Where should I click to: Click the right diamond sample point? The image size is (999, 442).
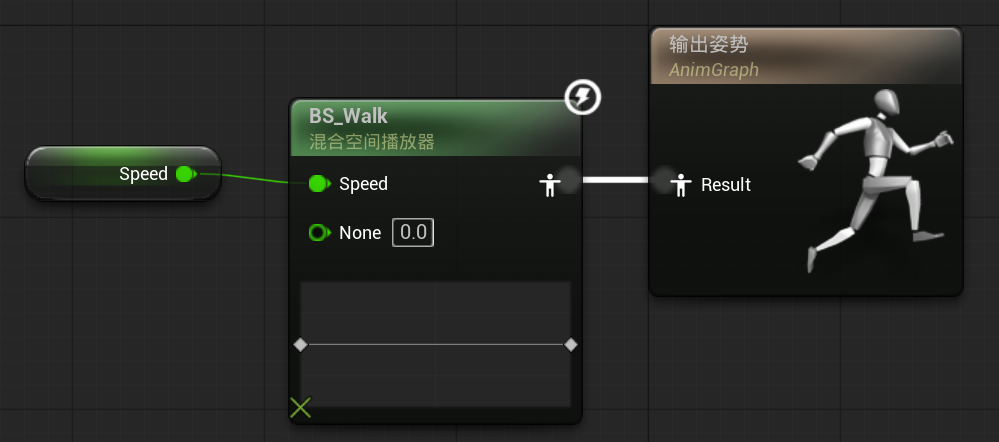pos(571,345)
